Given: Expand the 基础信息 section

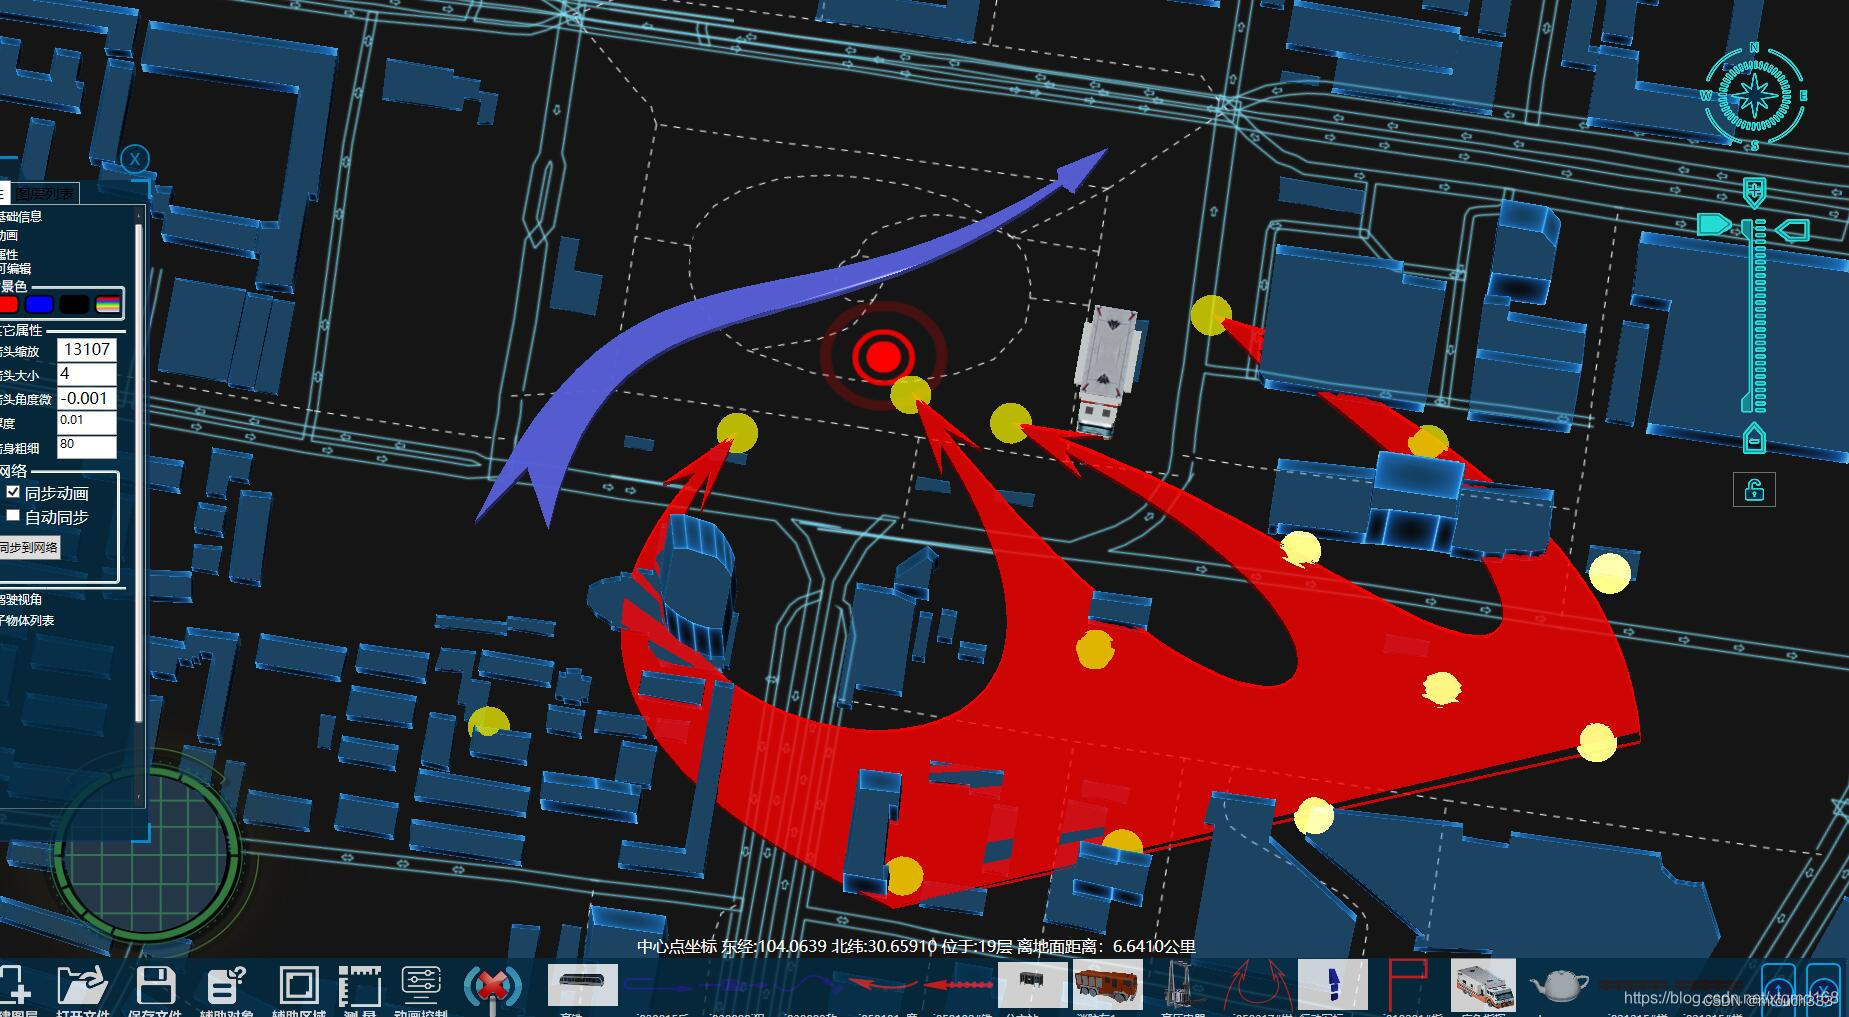Looking at the screenshot, I should tap(21, 216).
